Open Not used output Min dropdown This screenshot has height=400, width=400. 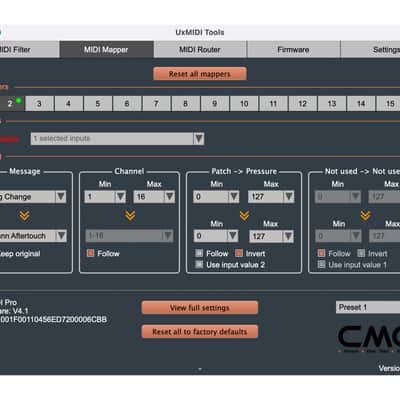coord(338,236)
